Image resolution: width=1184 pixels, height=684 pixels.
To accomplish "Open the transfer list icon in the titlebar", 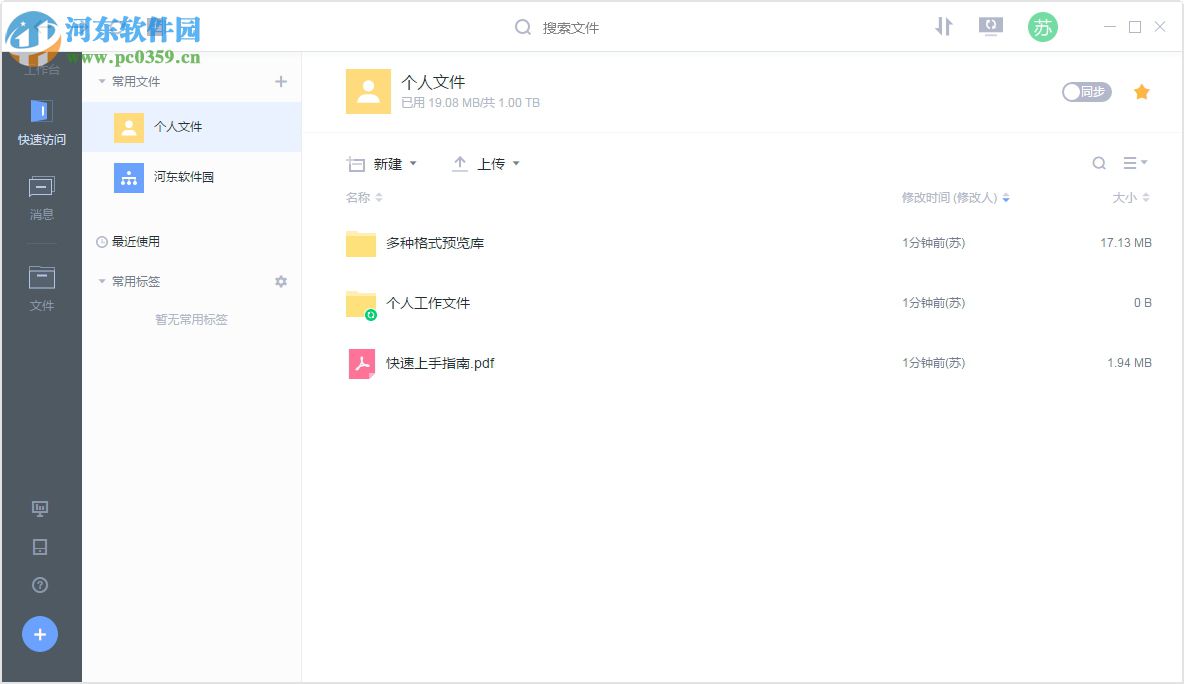I will tap(943, 27).
